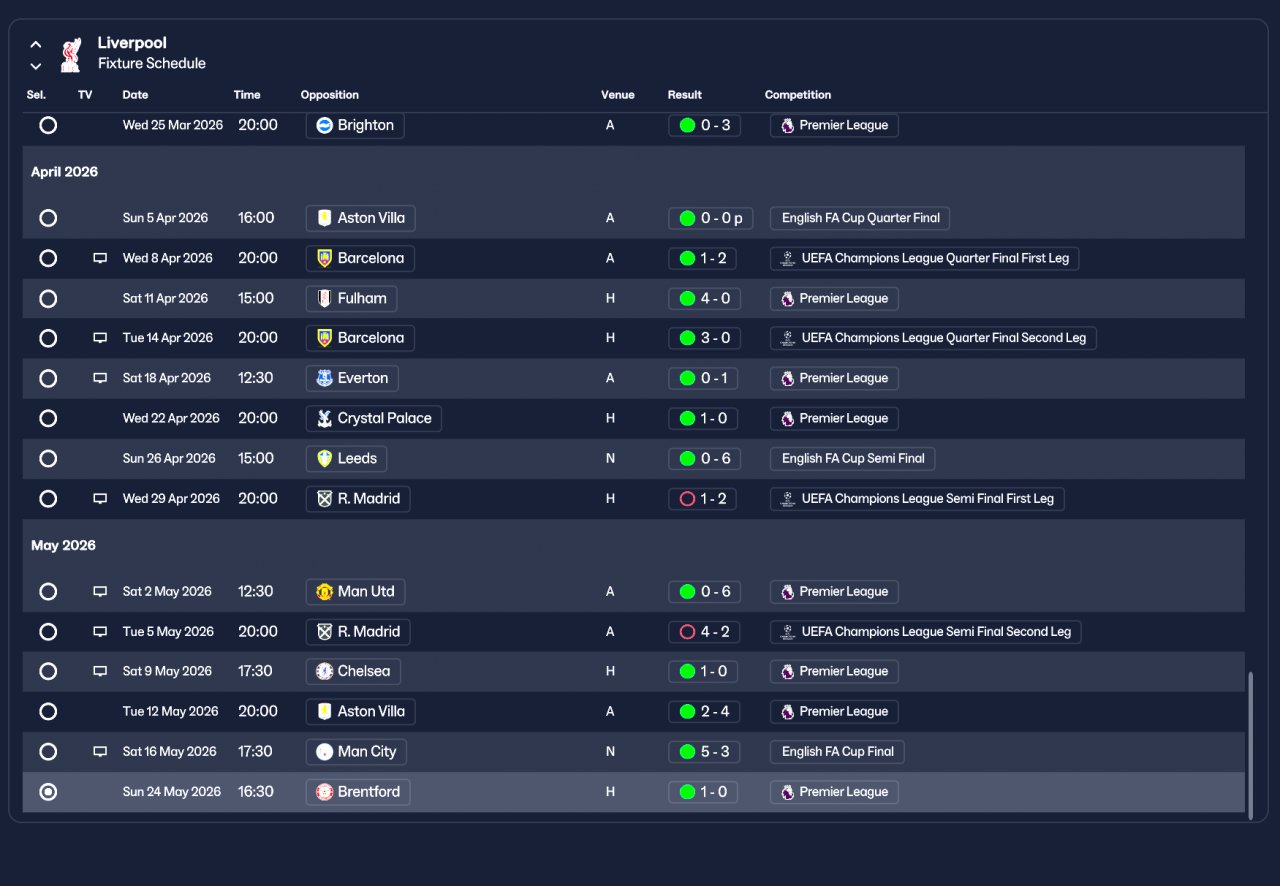Open the 4 - 0 result against Fulham

704,298
